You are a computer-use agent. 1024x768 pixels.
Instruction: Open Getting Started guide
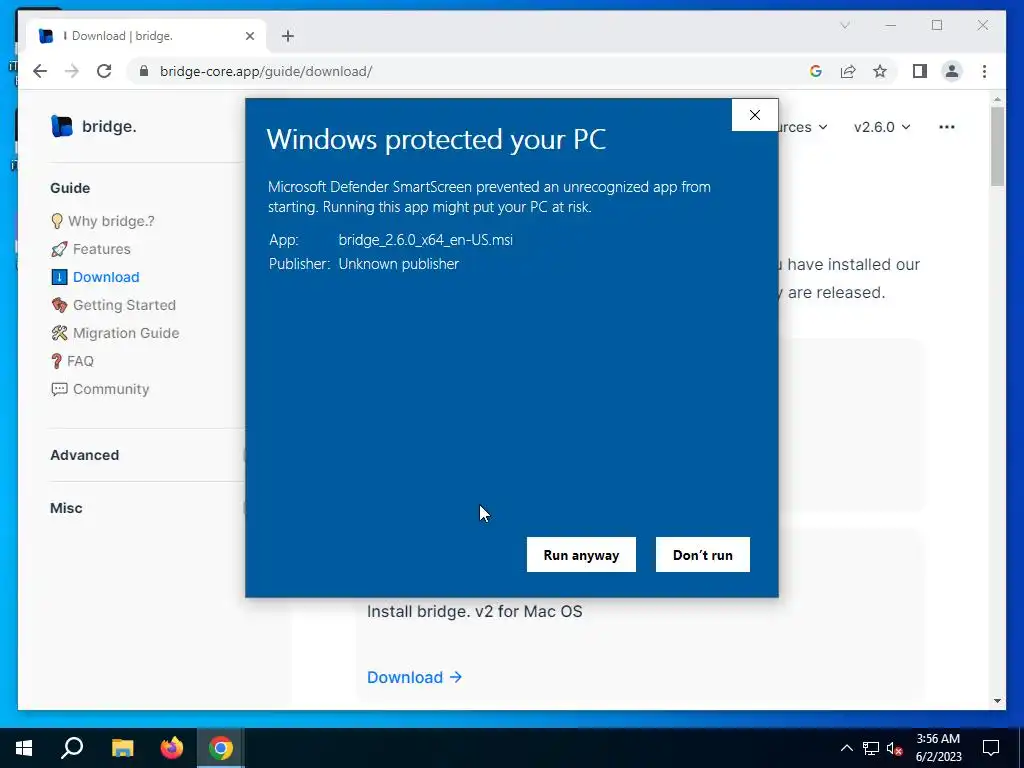pos(114,305)
